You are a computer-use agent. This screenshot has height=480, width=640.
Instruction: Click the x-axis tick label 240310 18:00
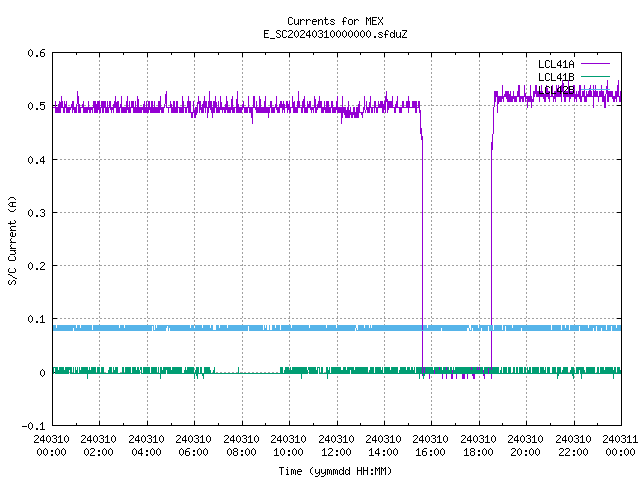[x=478, y=445]
